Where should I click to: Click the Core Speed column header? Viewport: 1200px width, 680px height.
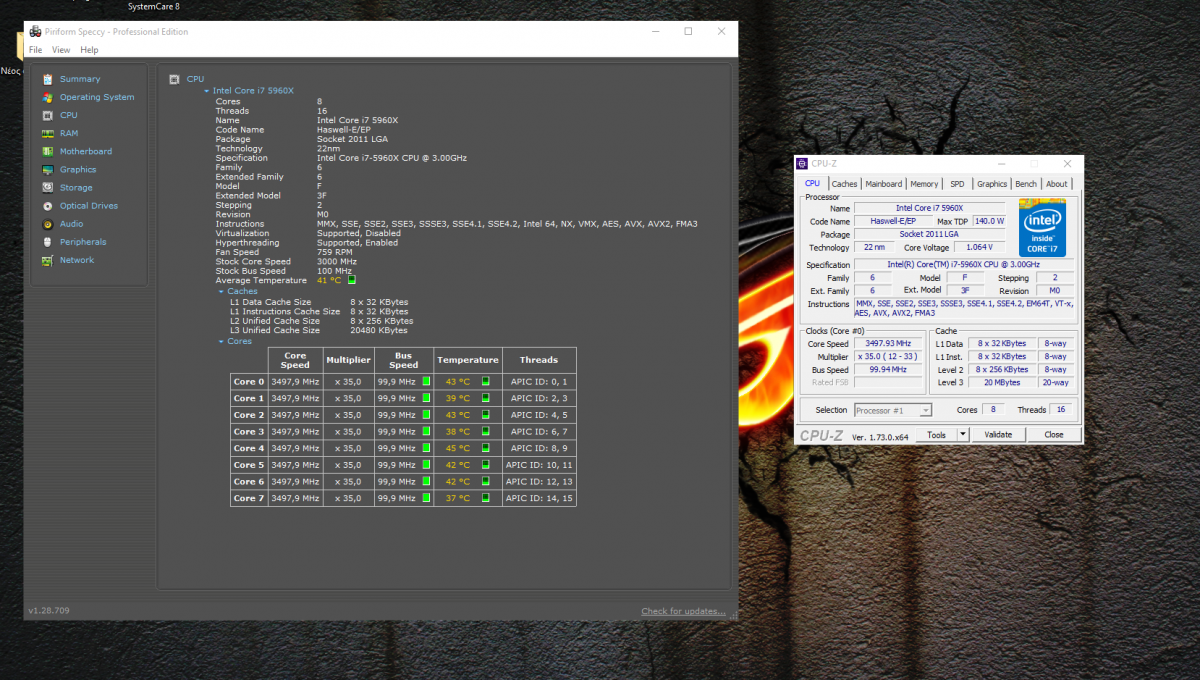295,360
